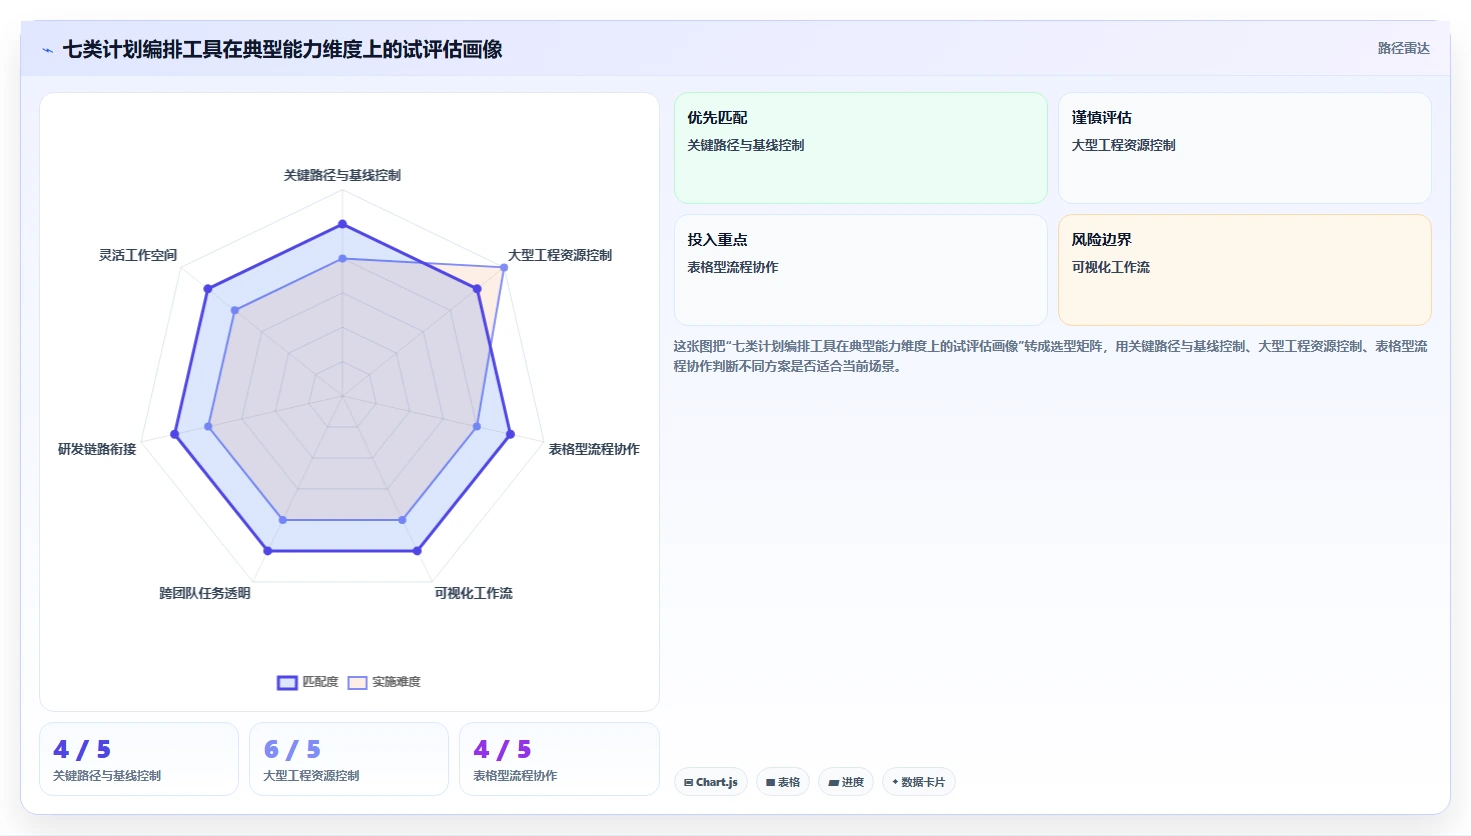This screenshot has width=1471, height=836.
Task: Click the 大型工程资源控制 radar axis label
Action: 560,255
